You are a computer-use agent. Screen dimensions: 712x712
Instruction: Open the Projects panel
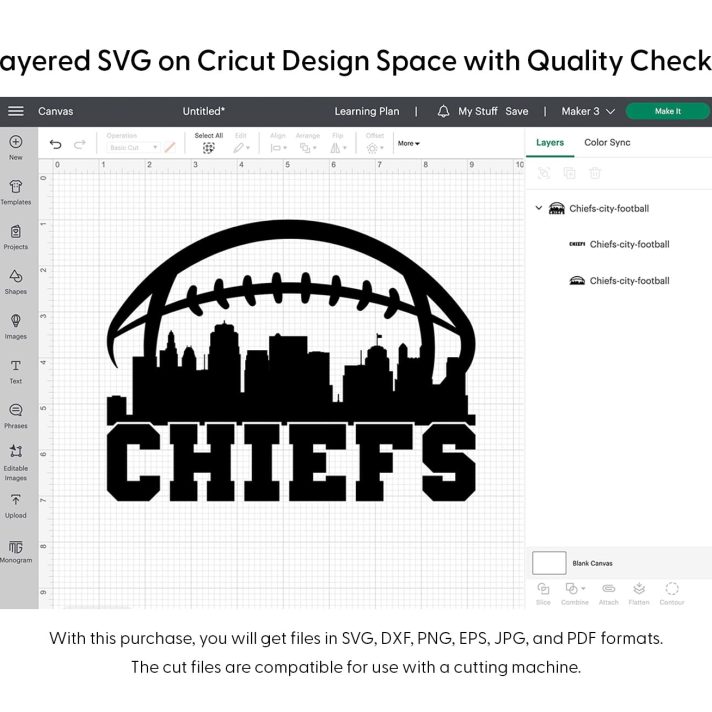coord(16,237)
